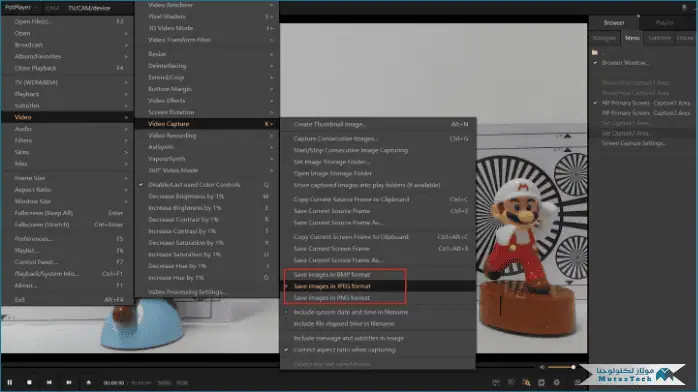
Task: Expand the Broadcast submenu
Action: 68,45
